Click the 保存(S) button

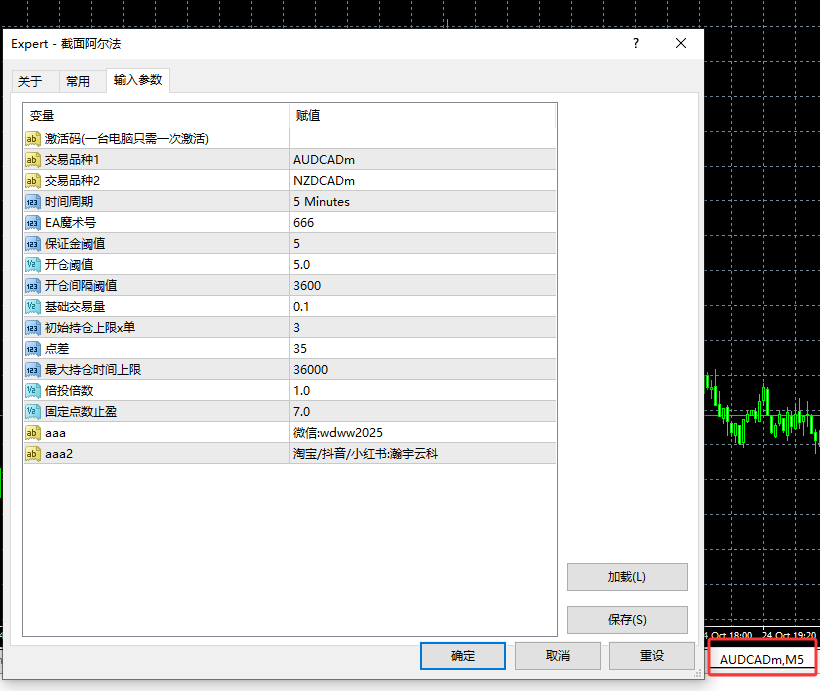click(x=627, y=620)
